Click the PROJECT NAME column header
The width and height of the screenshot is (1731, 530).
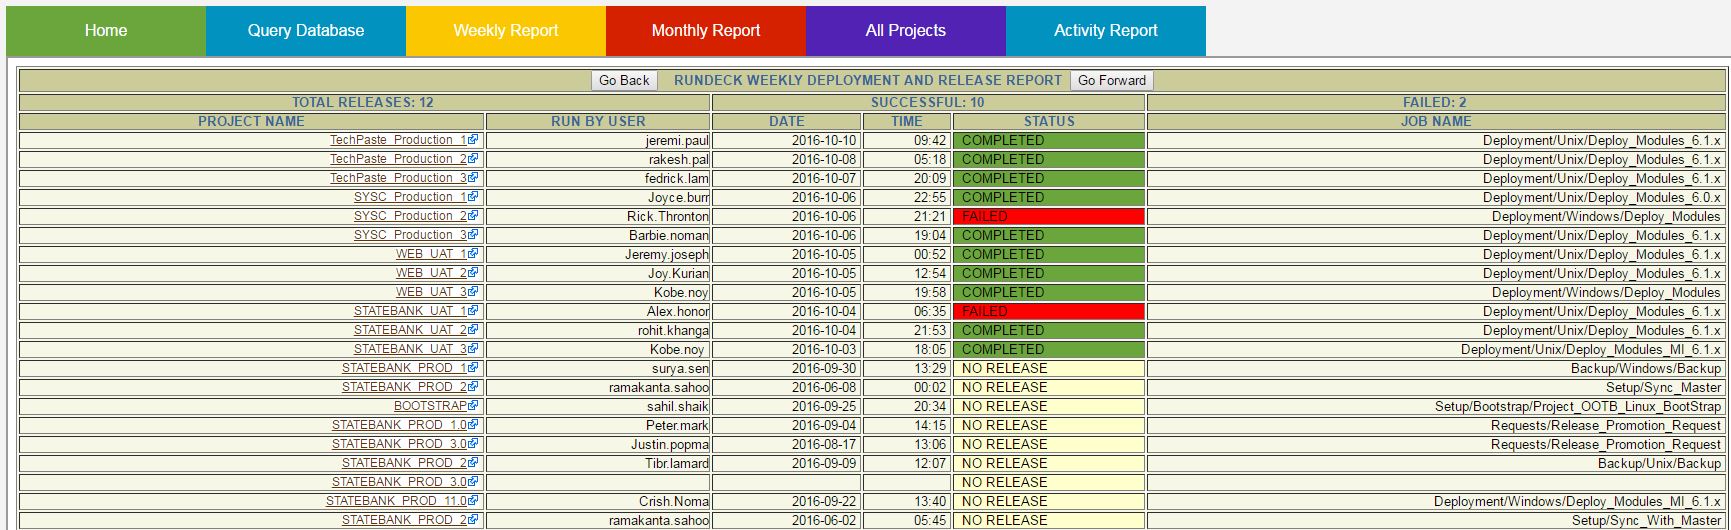251,121
